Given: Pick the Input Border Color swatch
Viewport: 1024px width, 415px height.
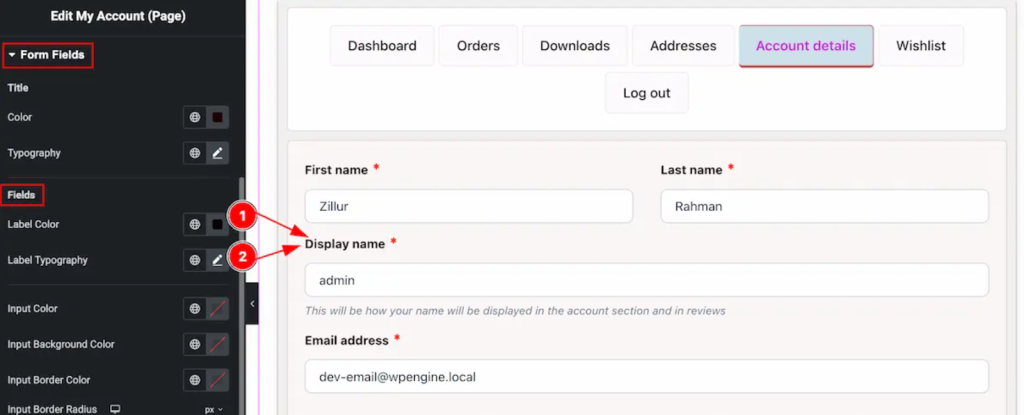Looking at the screenshot, I should [x=217, y=380].
